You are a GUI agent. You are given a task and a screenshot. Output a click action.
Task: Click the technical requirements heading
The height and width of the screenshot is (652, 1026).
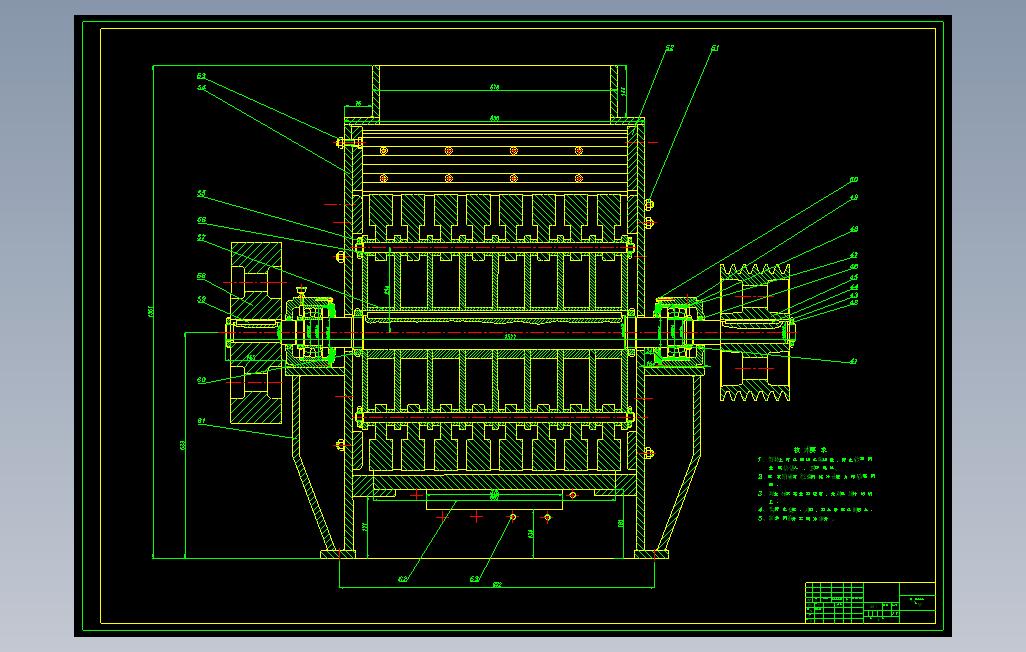point(810,450)
